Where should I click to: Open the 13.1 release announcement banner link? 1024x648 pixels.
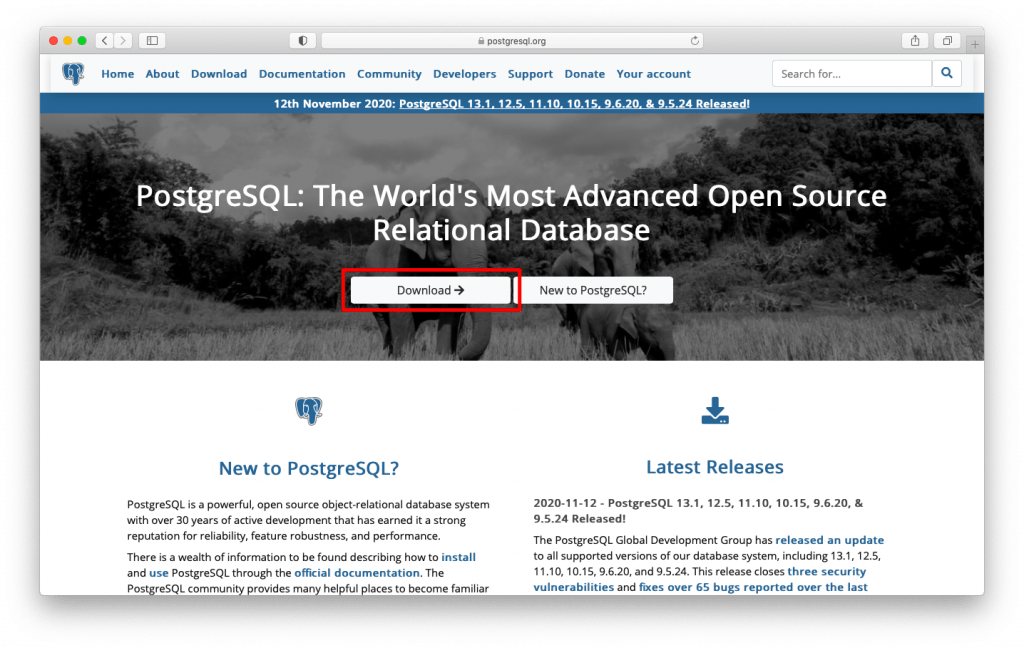pyautogui.click(x=573, y=103)
